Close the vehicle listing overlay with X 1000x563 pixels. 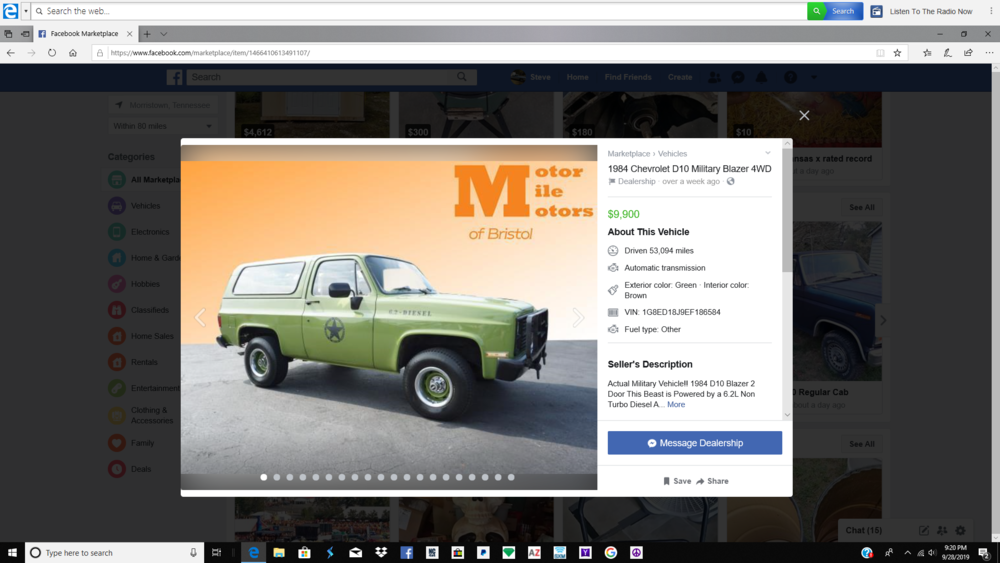point(804,115)
